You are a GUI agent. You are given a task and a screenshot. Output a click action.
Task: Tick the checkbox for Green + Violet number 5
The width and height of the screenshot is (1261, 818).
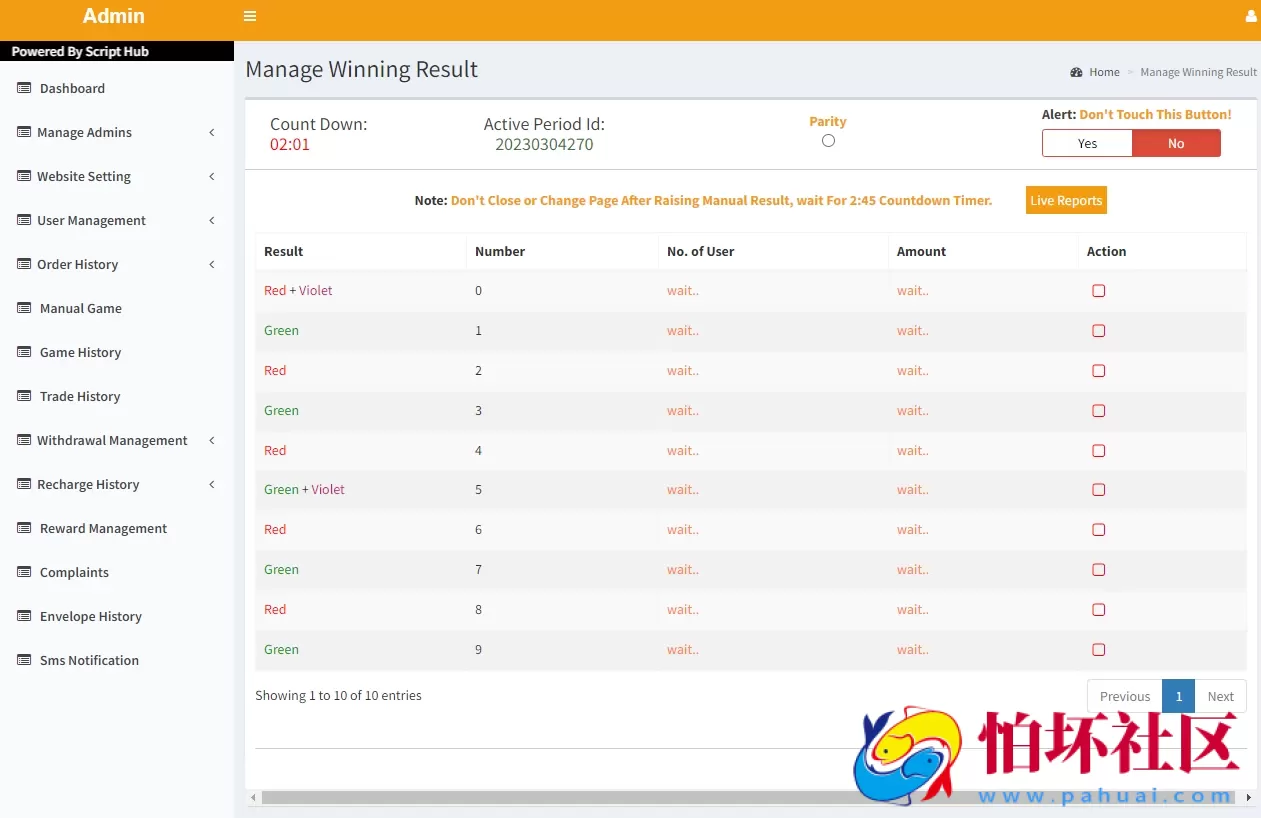click(x=1099, y=490)
